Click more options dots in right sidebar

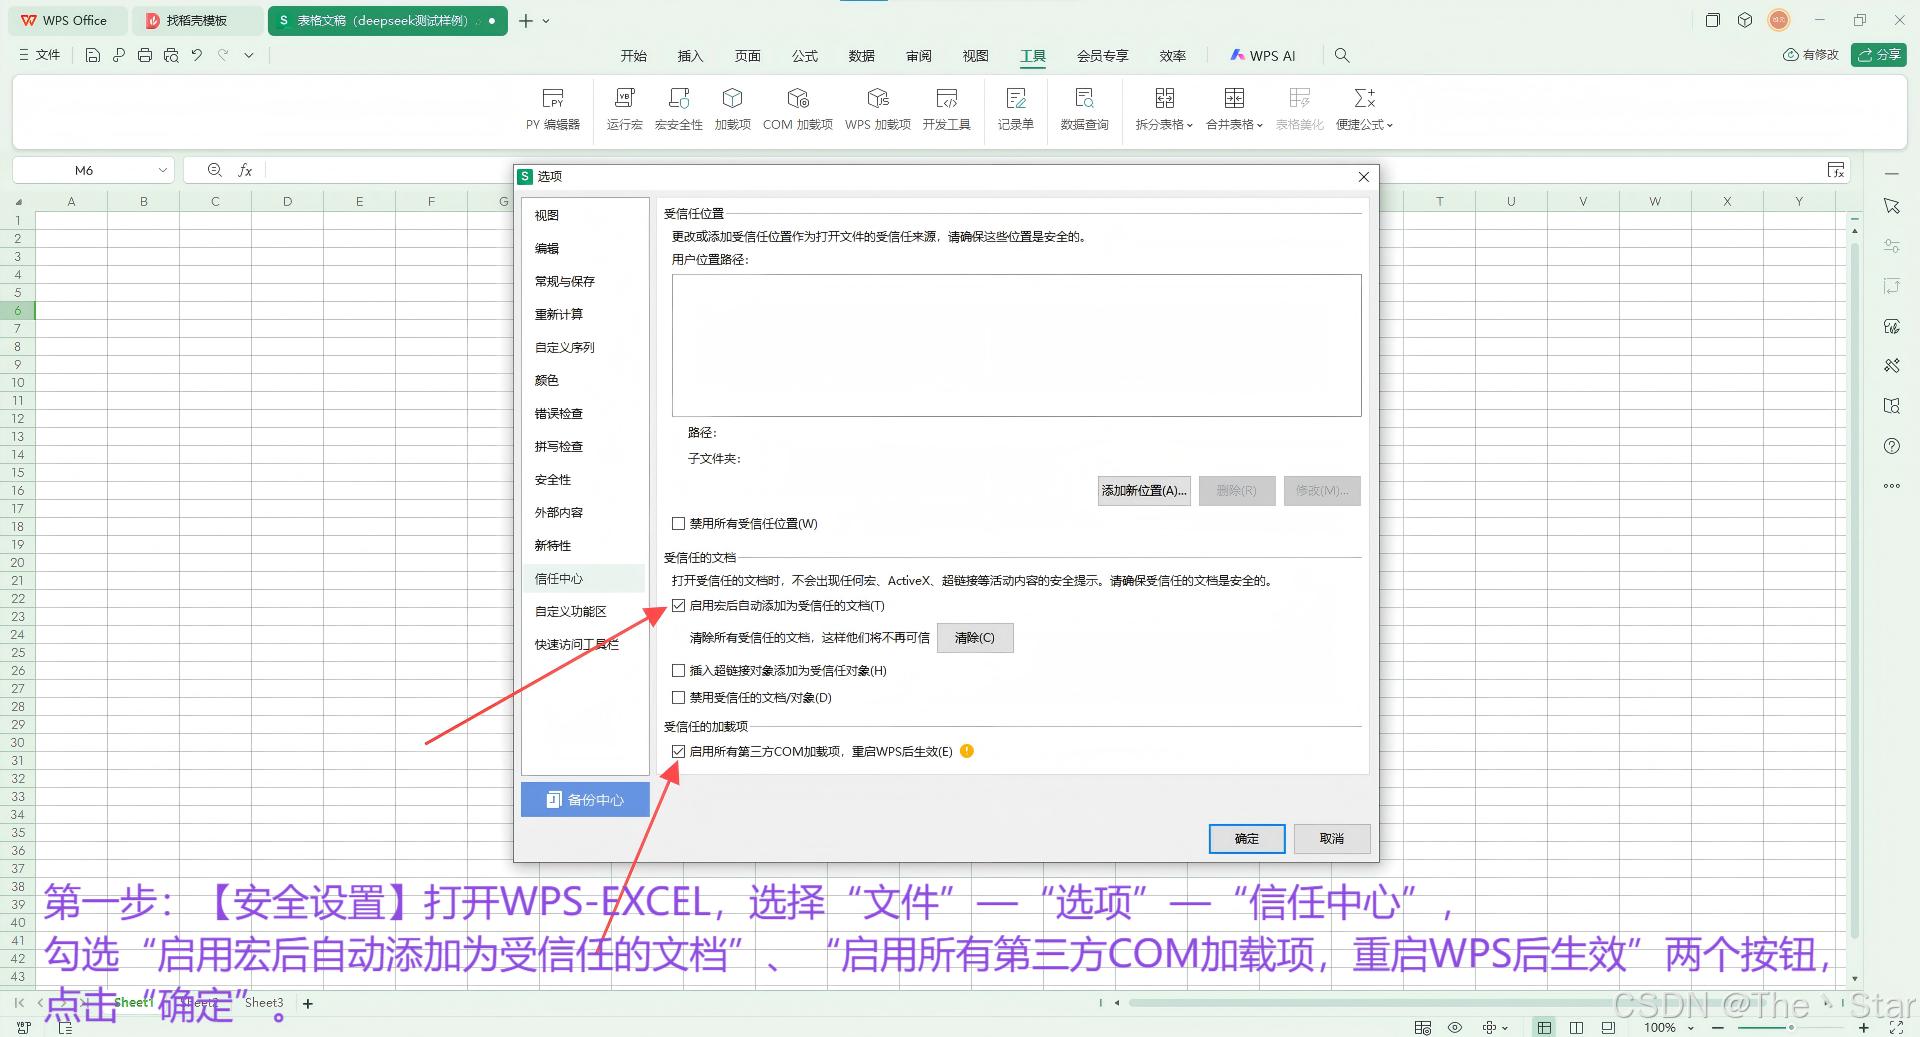tap(1892, 486)
